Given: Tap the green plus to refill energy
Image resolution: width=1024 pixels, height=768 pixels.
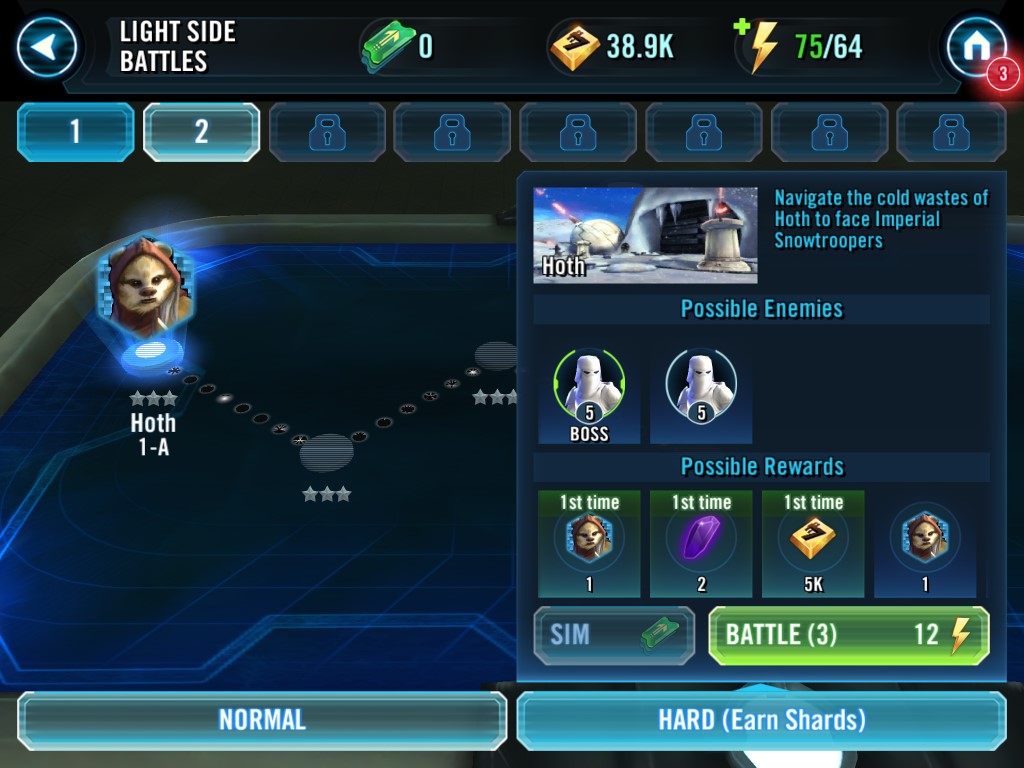Looking at the screenshot, I should [x=741, y=27].
